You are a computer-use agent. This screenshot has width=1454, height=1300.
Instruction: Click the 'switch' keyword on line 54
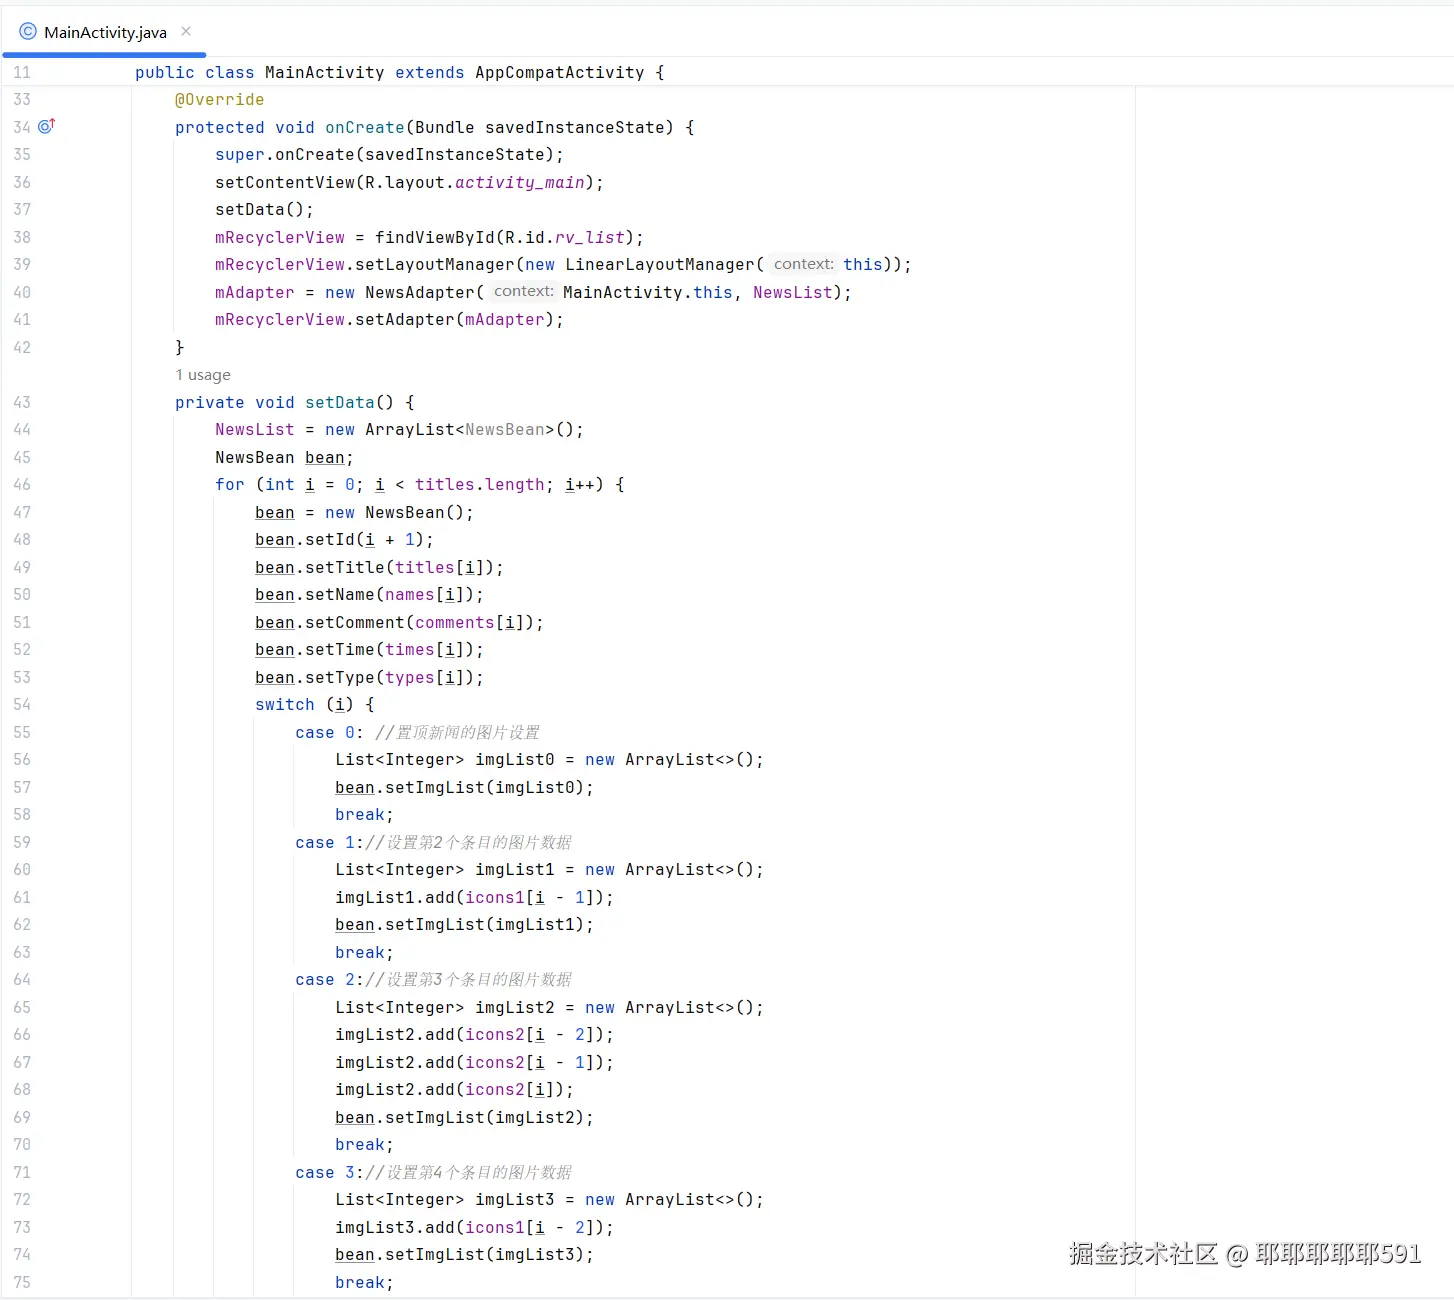click(x=285, y=704)
